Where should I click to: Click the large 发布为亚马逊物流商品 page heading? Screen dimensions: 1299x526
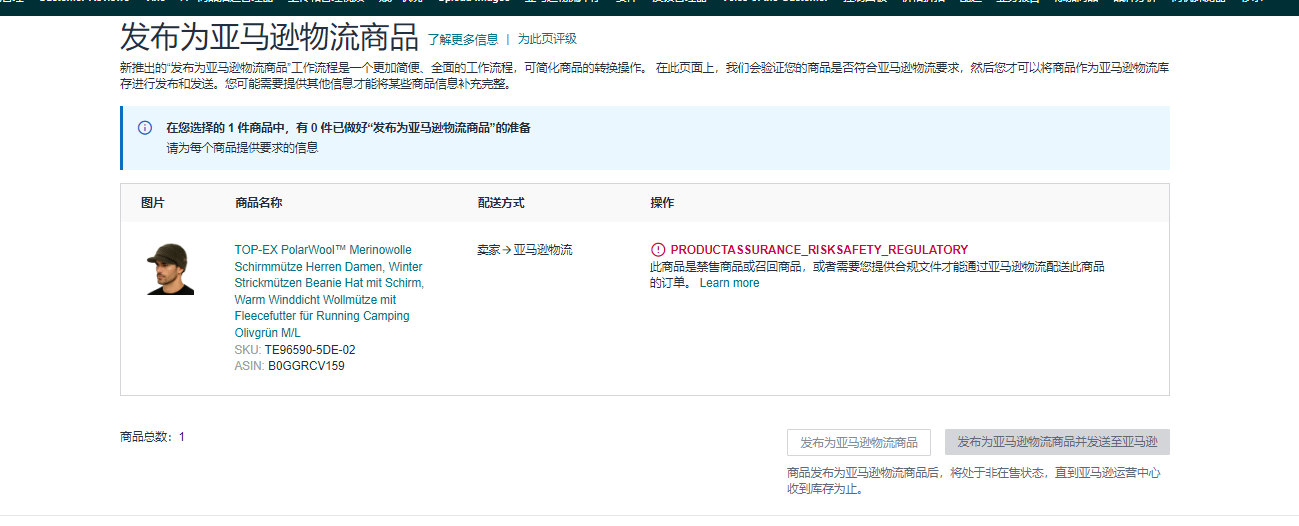coord(268,38)
